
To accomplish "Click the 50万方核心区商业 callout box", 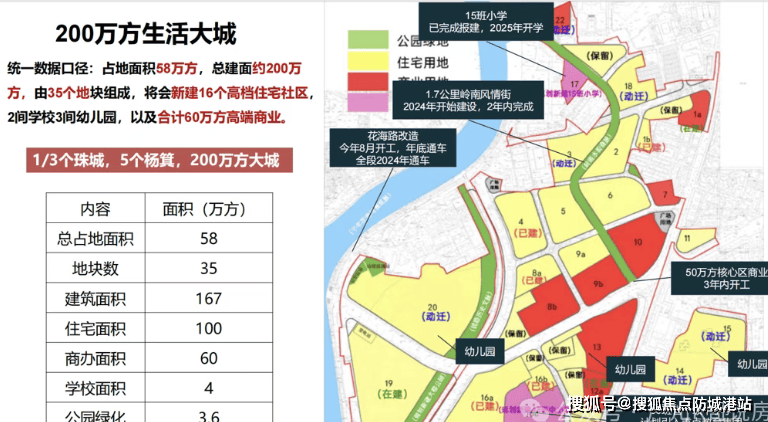I will tap(719, 277).
